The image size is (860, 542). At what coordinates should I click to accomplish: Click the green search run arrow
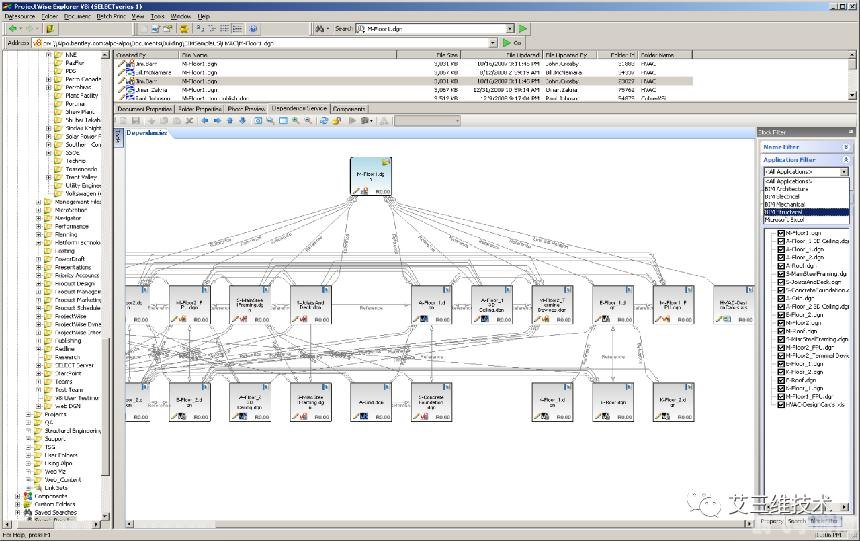coord(523,29)
